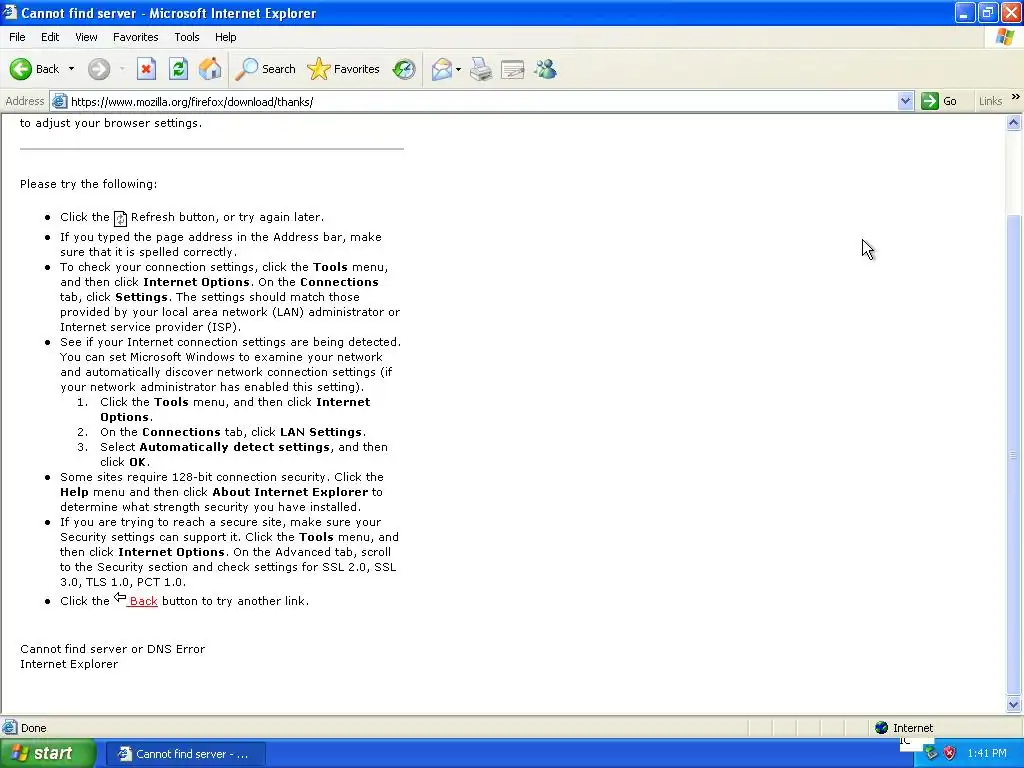Open the Windows Start button
This screenshot has width=1024, height=768.
click(x=47, y=754)
